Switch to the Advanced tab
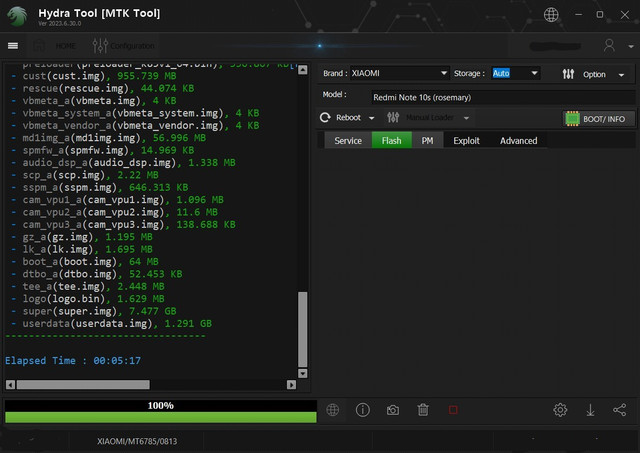 point(518,140)
